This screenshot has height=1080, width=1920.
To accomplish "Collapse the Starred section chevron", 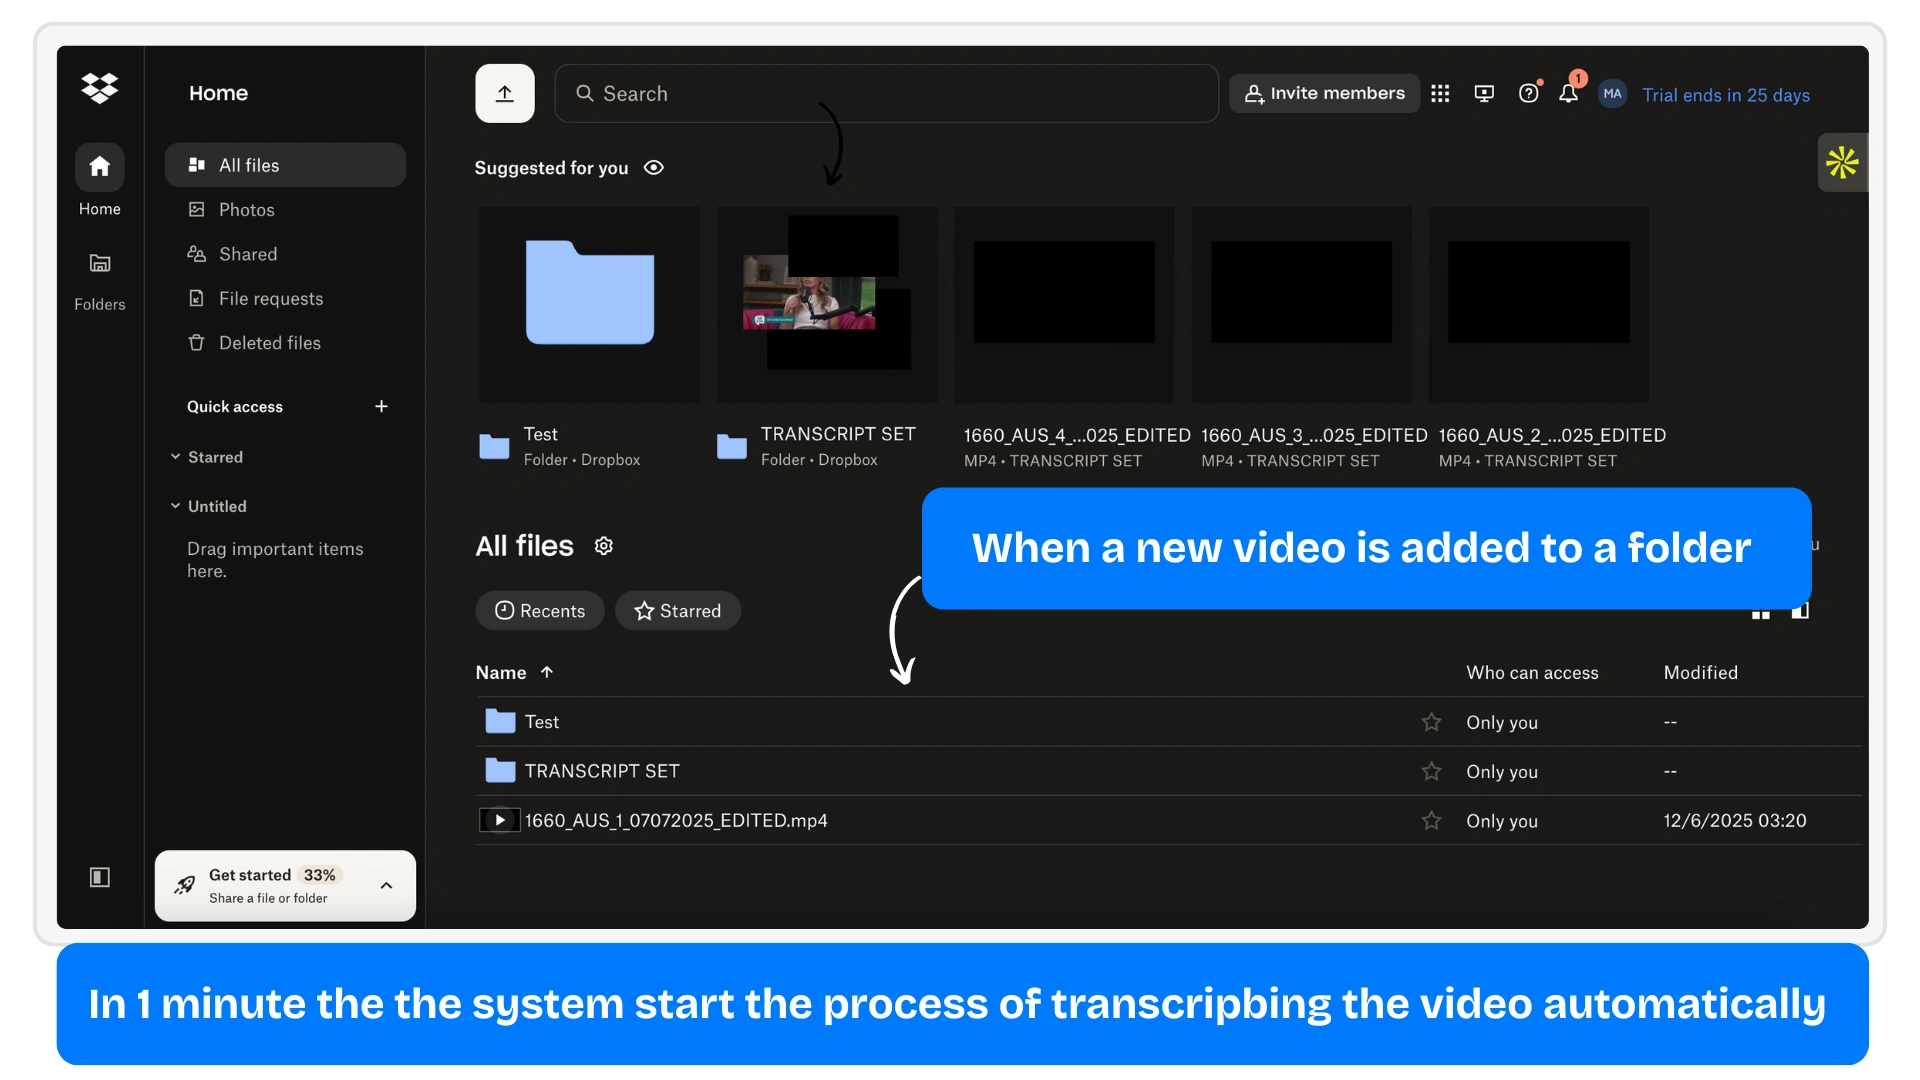I will (x=176, y=457).
